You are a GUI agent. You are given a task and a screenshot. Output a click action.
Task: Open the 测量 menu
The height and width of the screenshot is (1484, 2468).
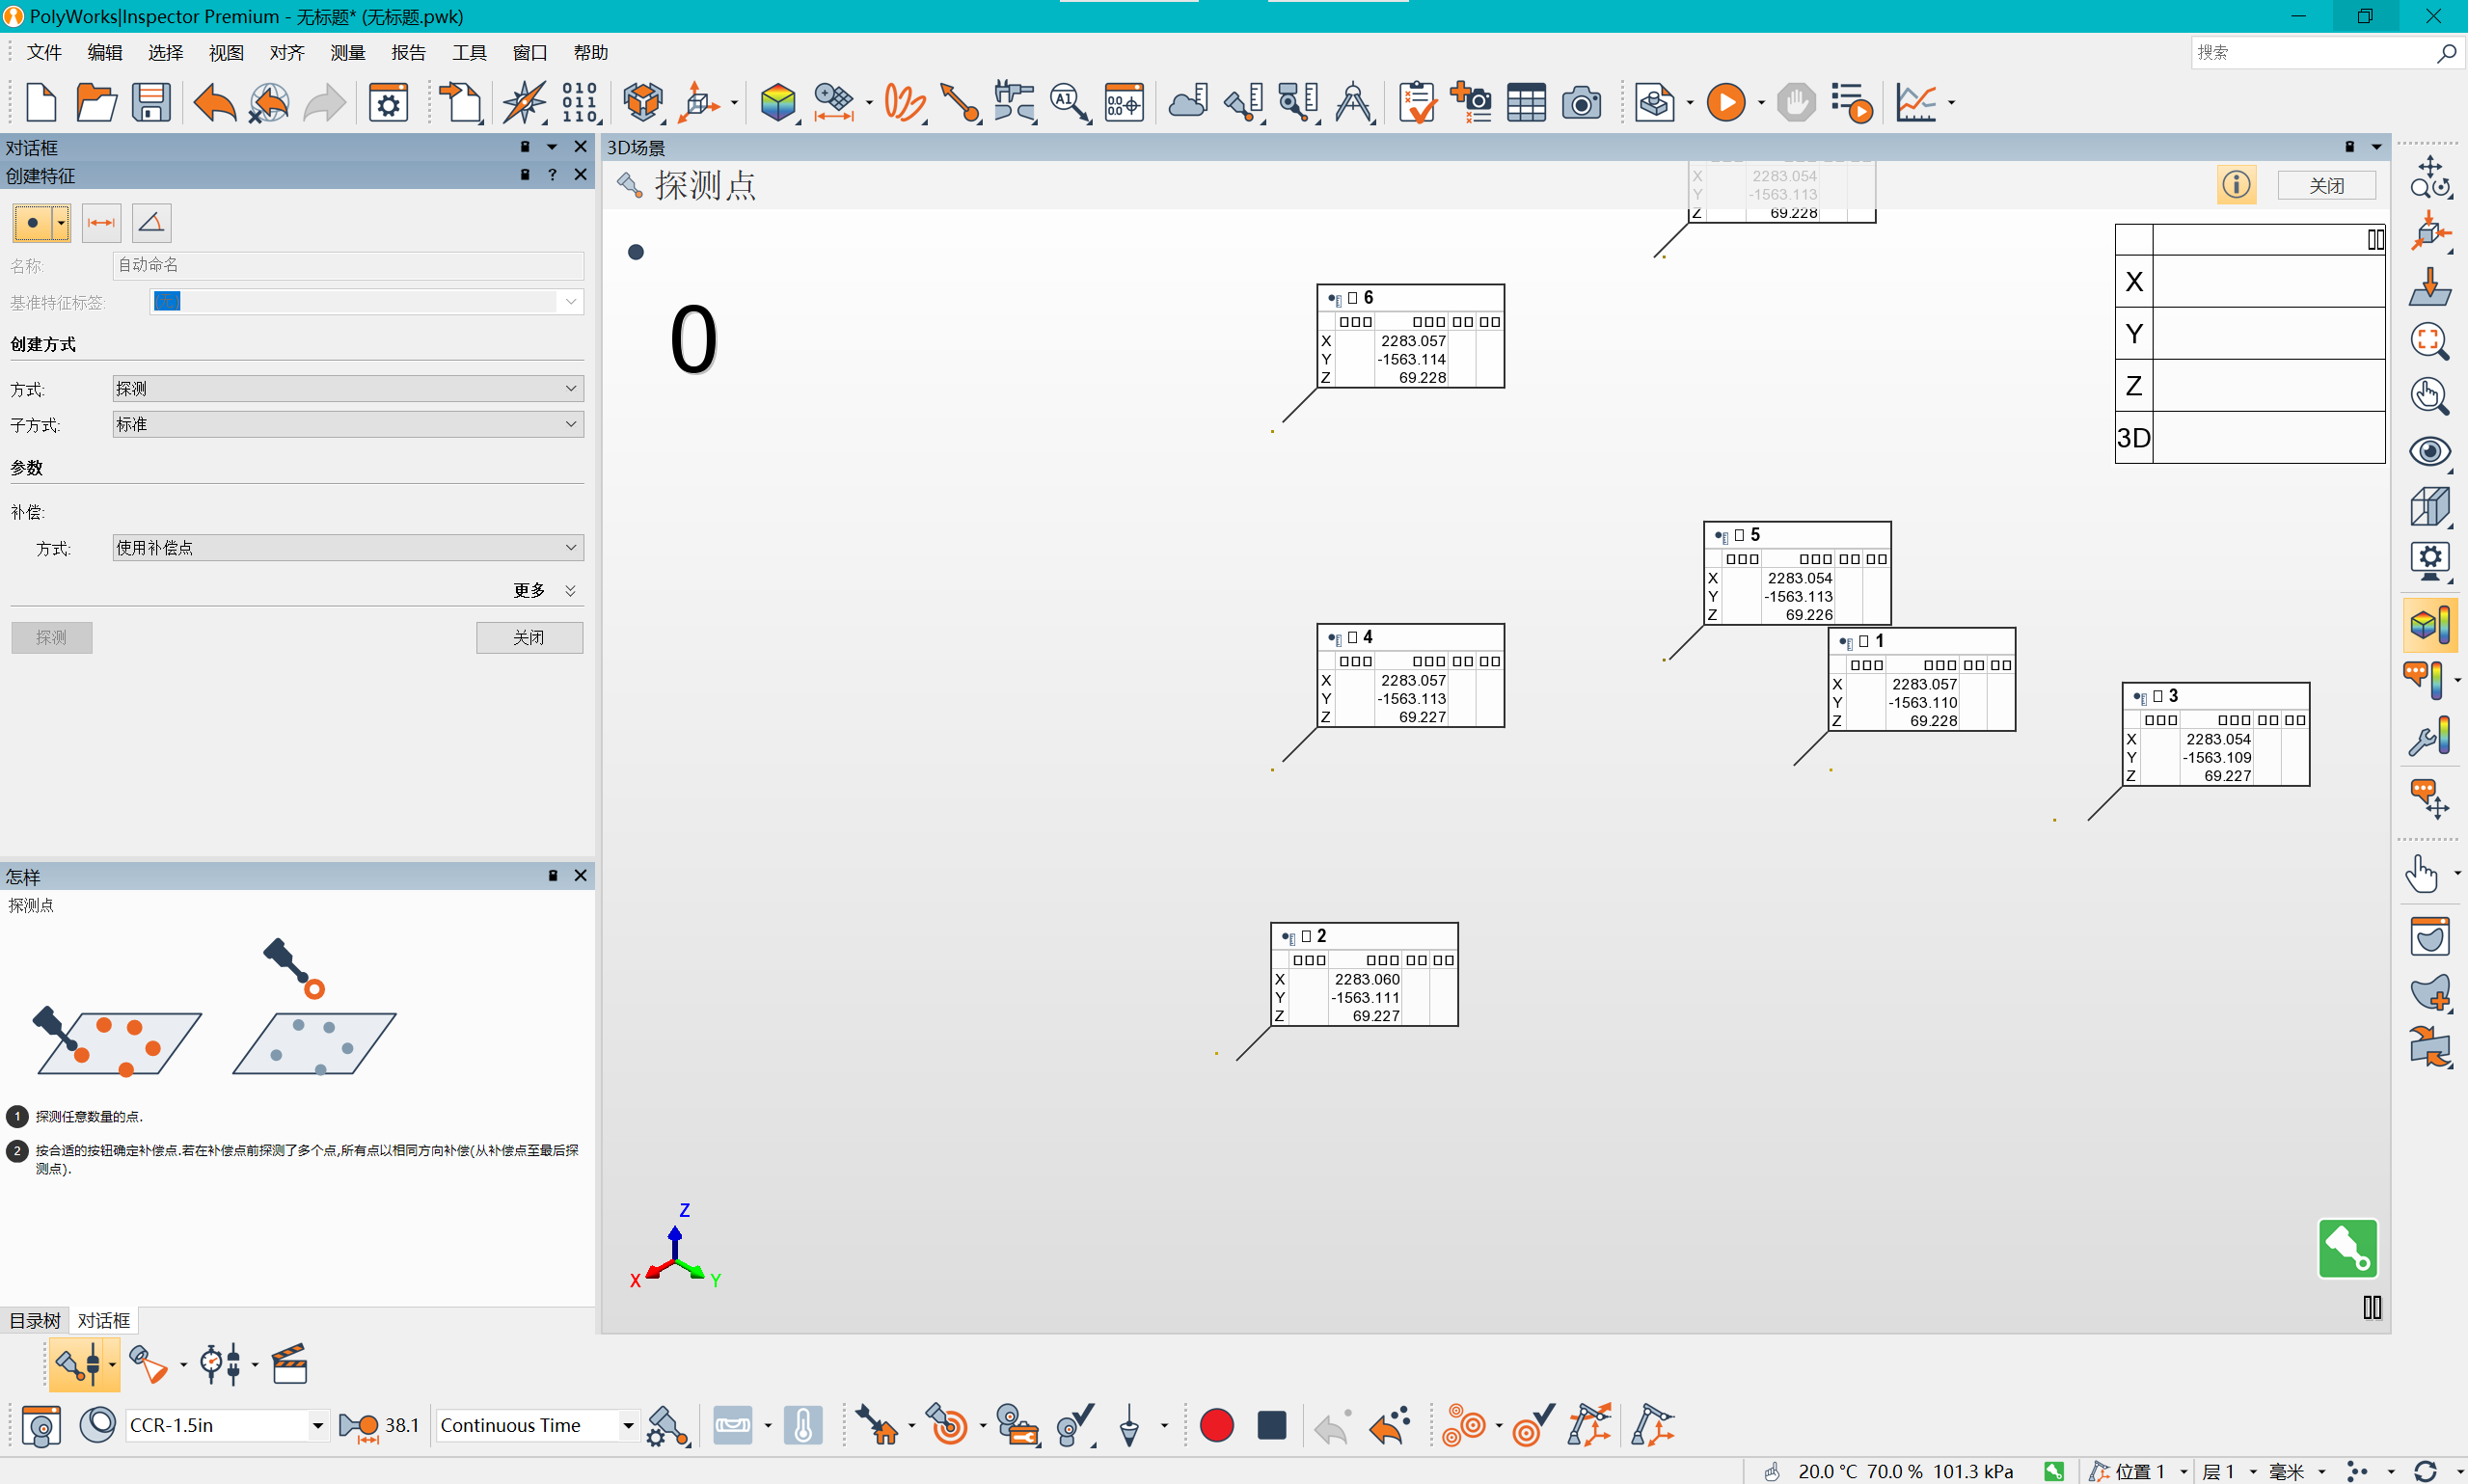point(348,52)
